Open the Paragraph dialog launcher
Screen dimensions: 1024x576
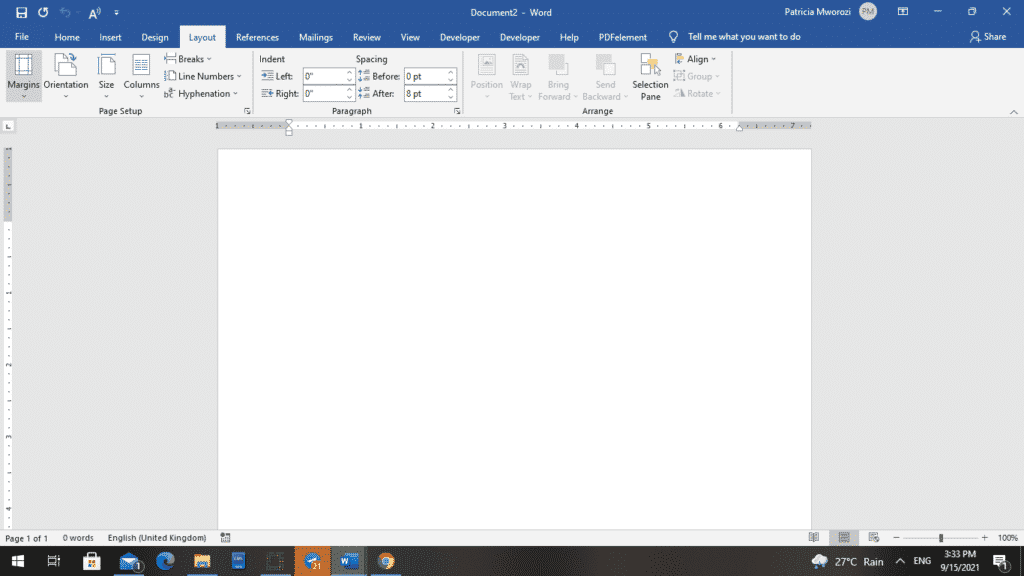pyautogui.click(x=457, y=111)
